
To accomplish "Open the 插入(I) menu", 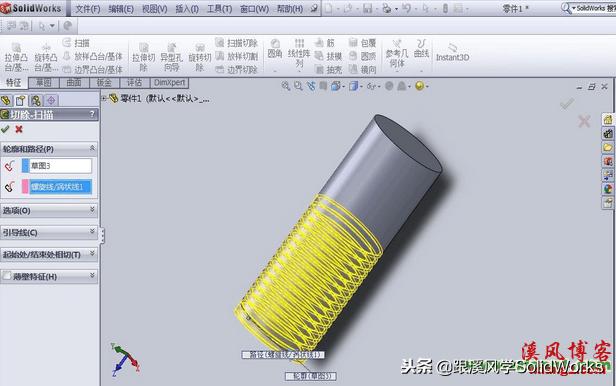I will tap(187, 9).
